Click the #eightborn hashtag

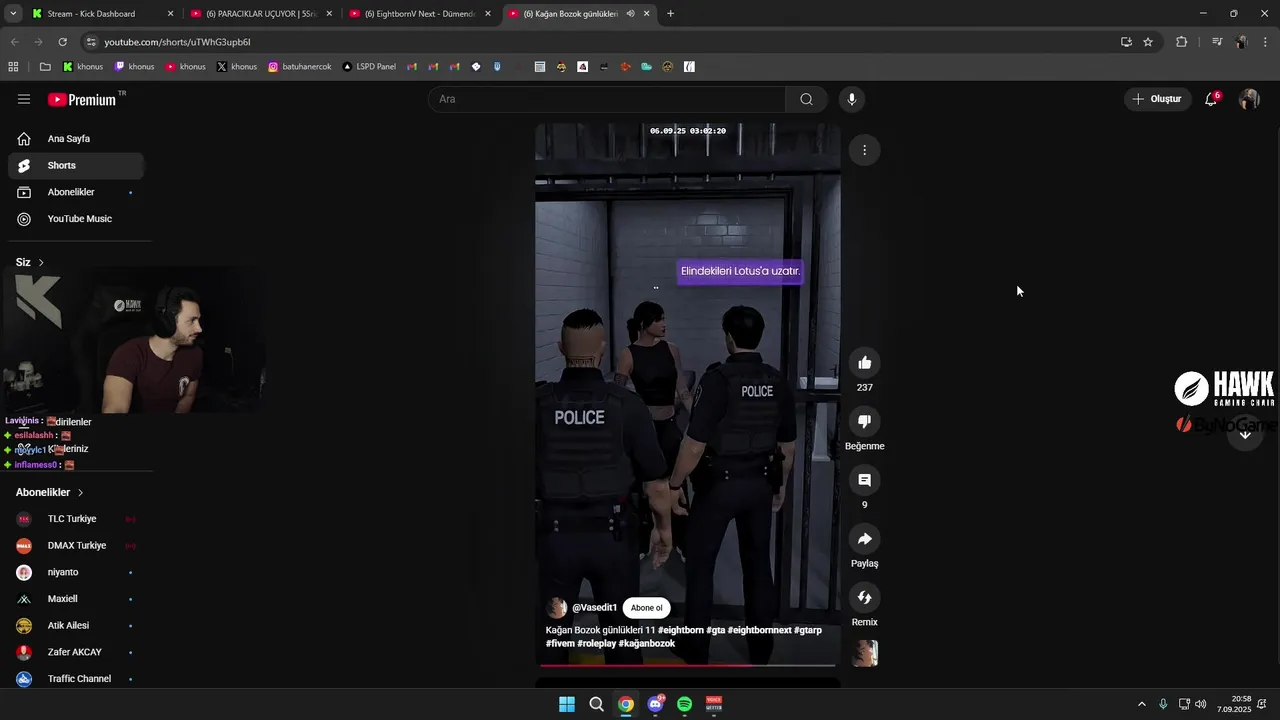point(681,630)
